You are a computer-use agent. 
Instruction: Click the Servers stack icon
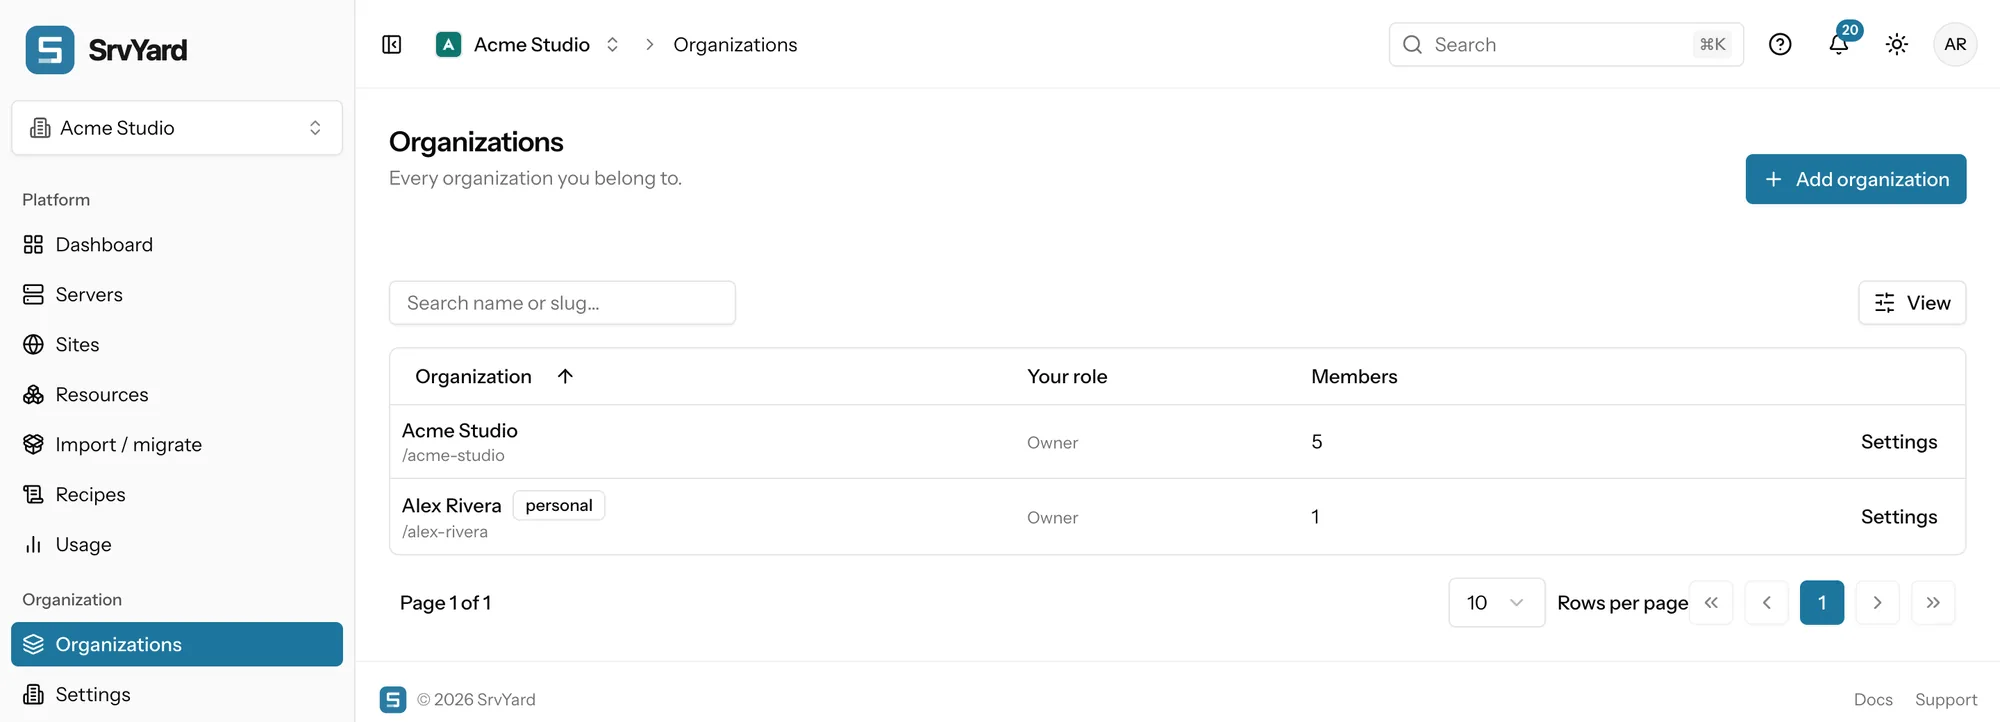click(33, 294)
